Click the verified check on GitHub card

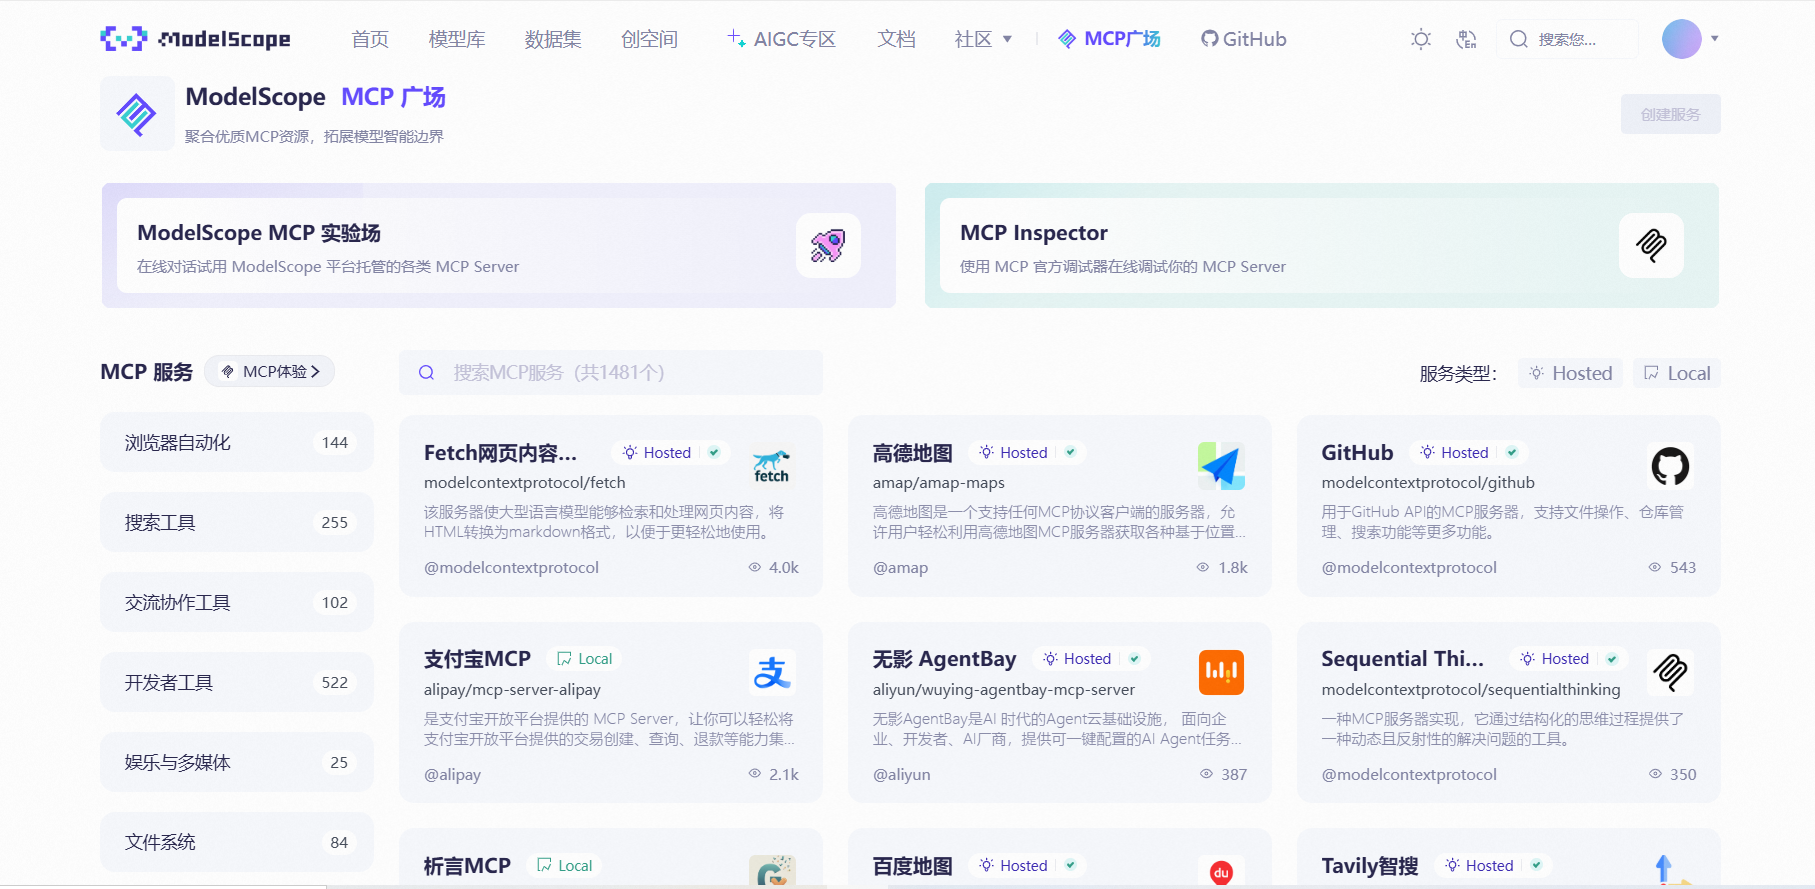(1512, 453)
